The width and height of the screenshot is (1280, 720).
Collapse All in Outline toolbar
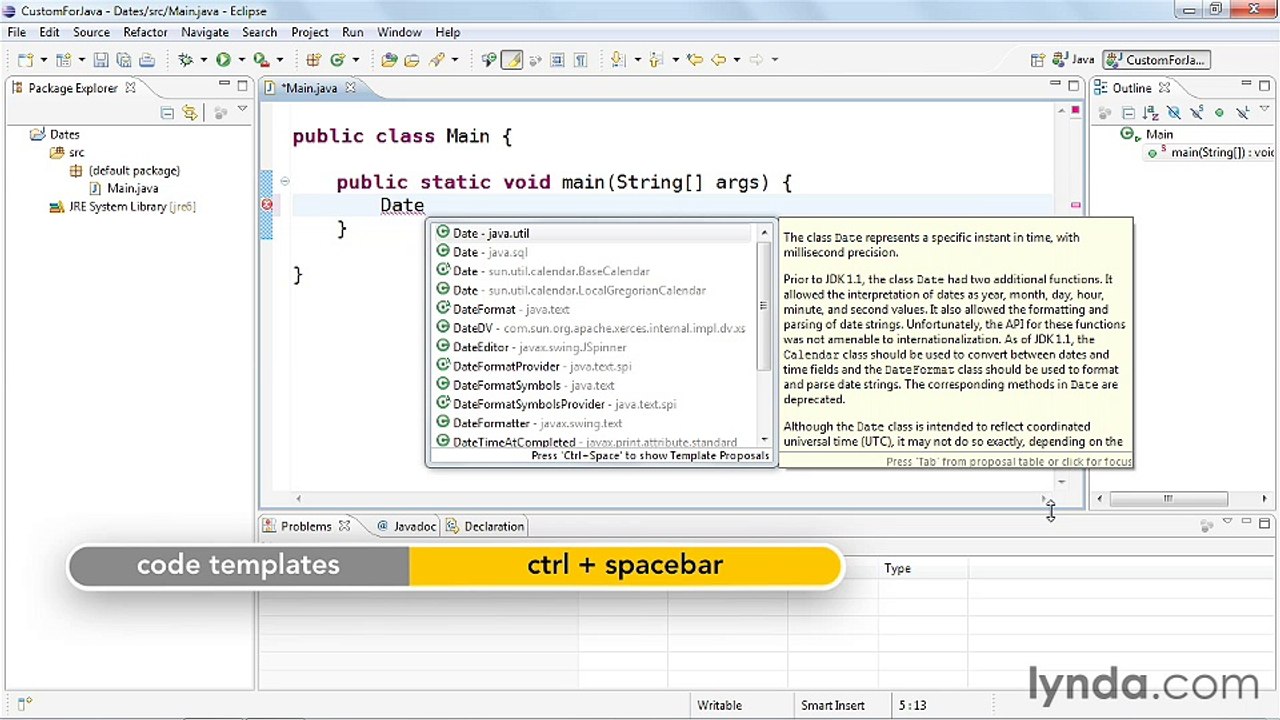(1128, 112)
